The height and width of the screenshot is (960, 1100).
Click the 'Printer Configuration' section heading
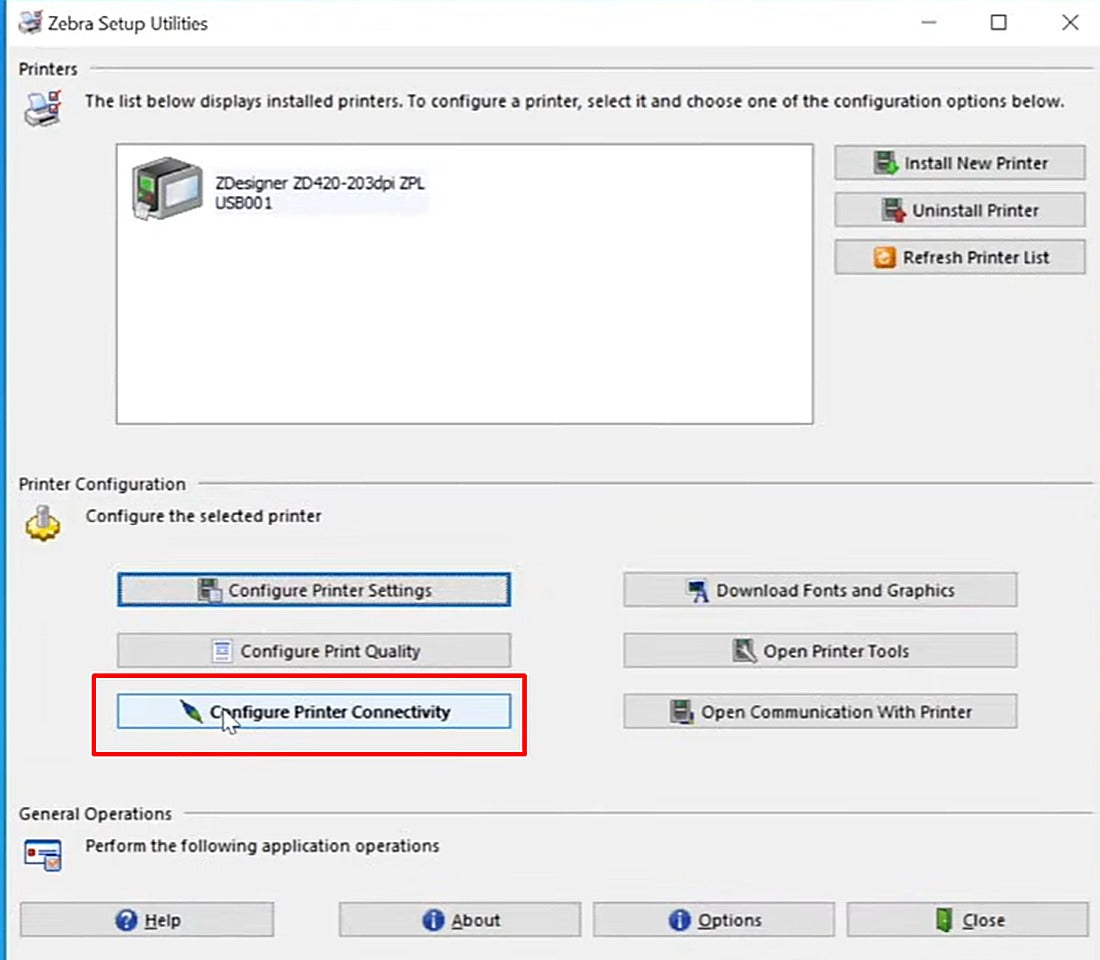pos(102,484)
